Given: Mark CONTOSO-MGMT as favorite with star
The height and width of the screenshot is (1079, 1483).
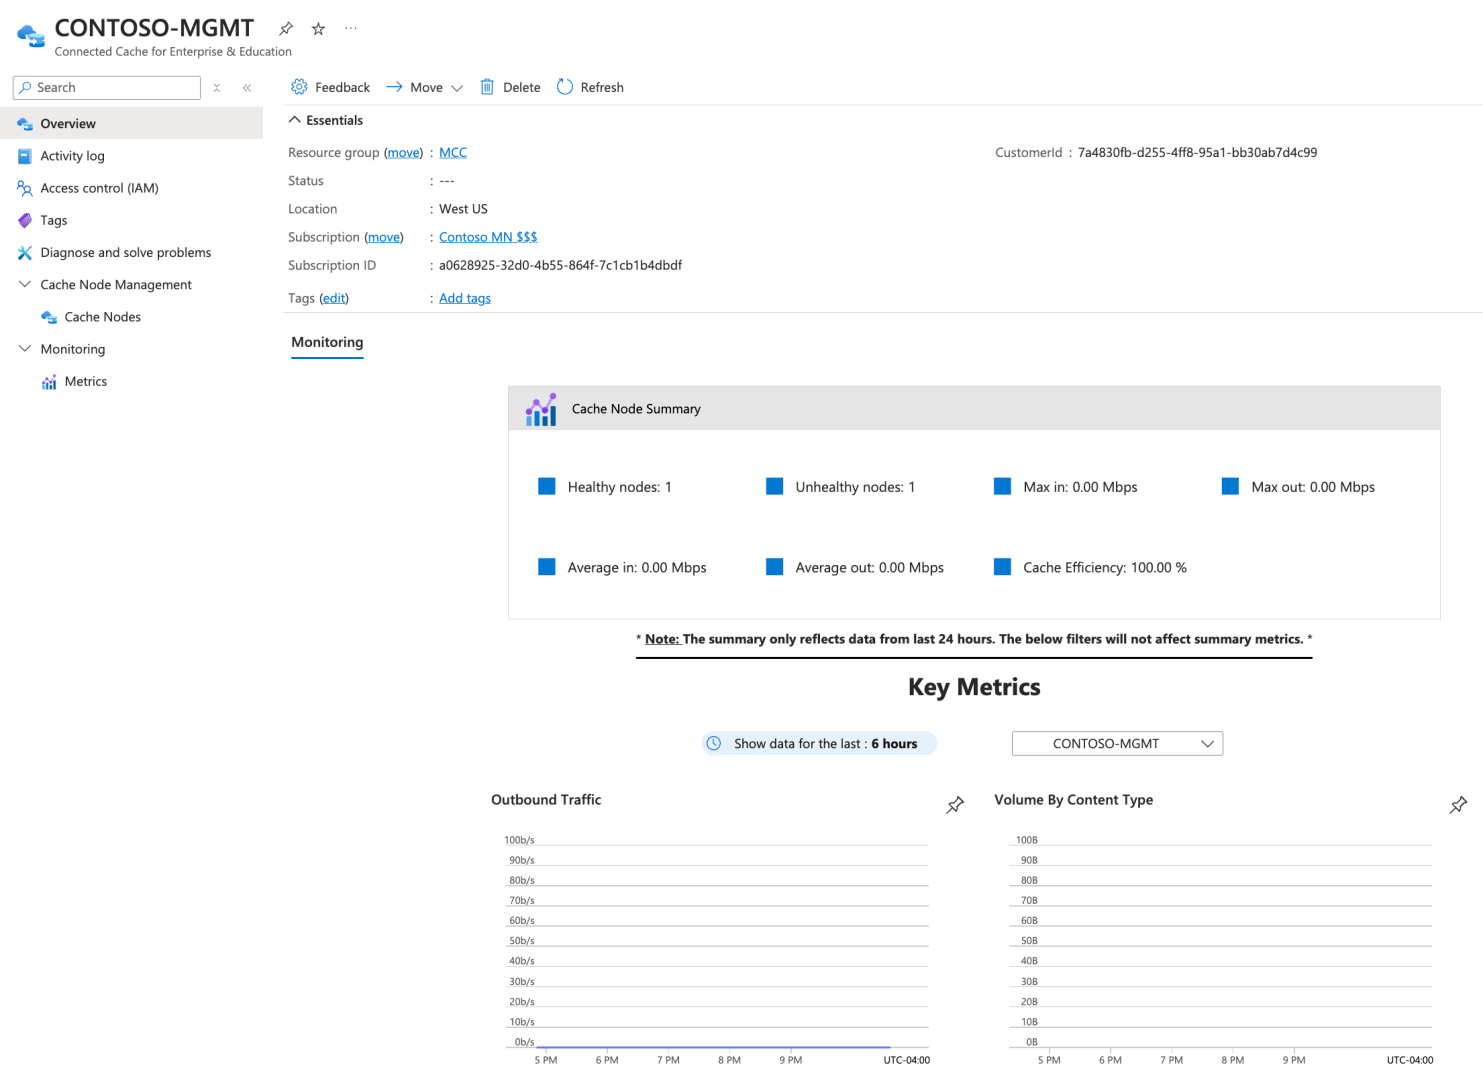Looking at the screenshot, I should (x=318, y=29).
